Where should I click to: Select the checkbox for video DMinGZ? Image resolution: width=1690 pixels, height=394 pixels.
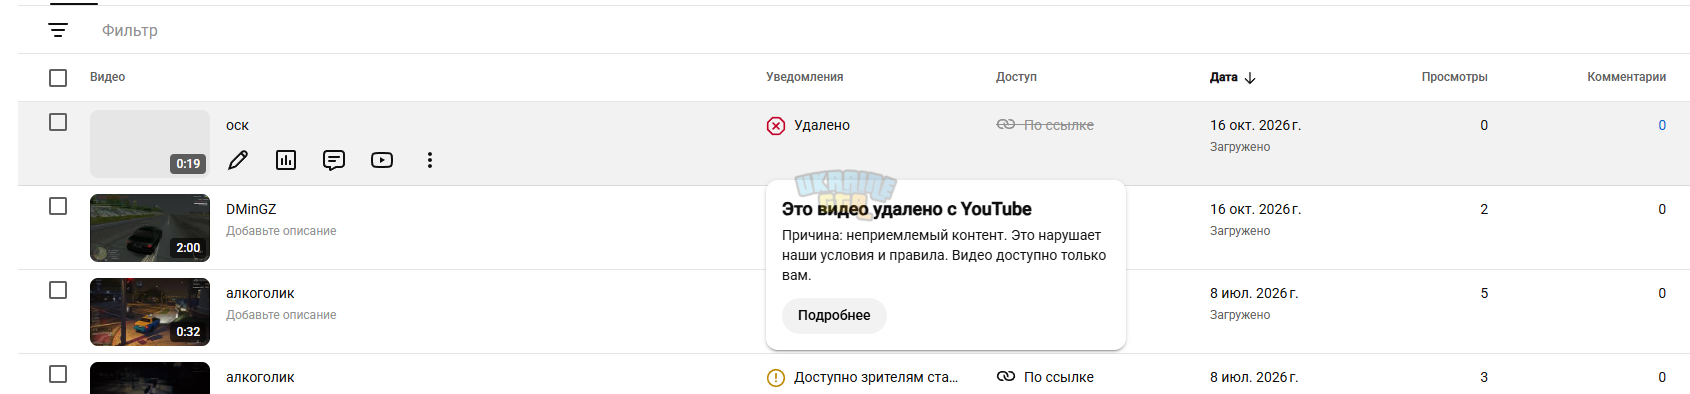[58, 206]
